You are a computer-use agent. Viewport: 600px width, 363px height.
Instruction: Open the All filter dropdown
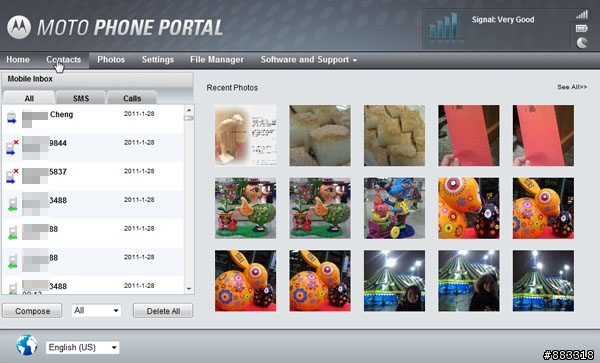[x=96, y=311]
